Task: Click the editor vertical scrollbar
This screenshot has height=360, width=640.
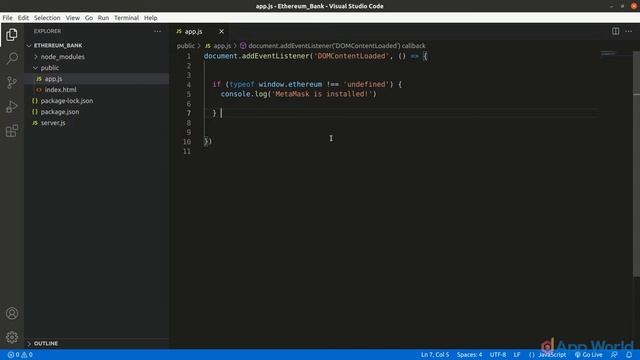Action: (636, 163)
